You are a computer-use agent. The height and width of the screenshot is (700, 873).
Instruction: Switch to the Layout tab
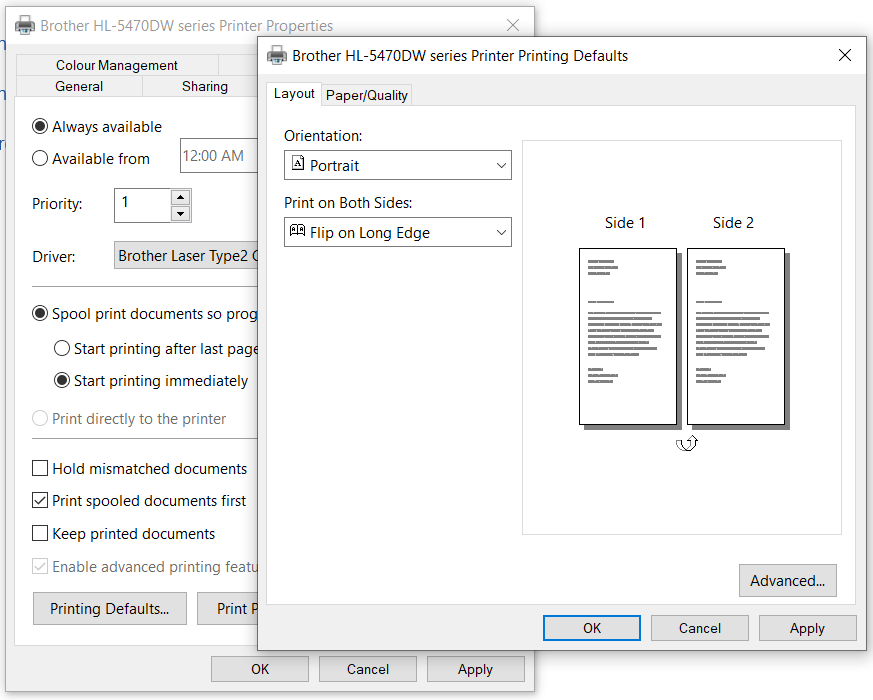[x=294, y=94]
